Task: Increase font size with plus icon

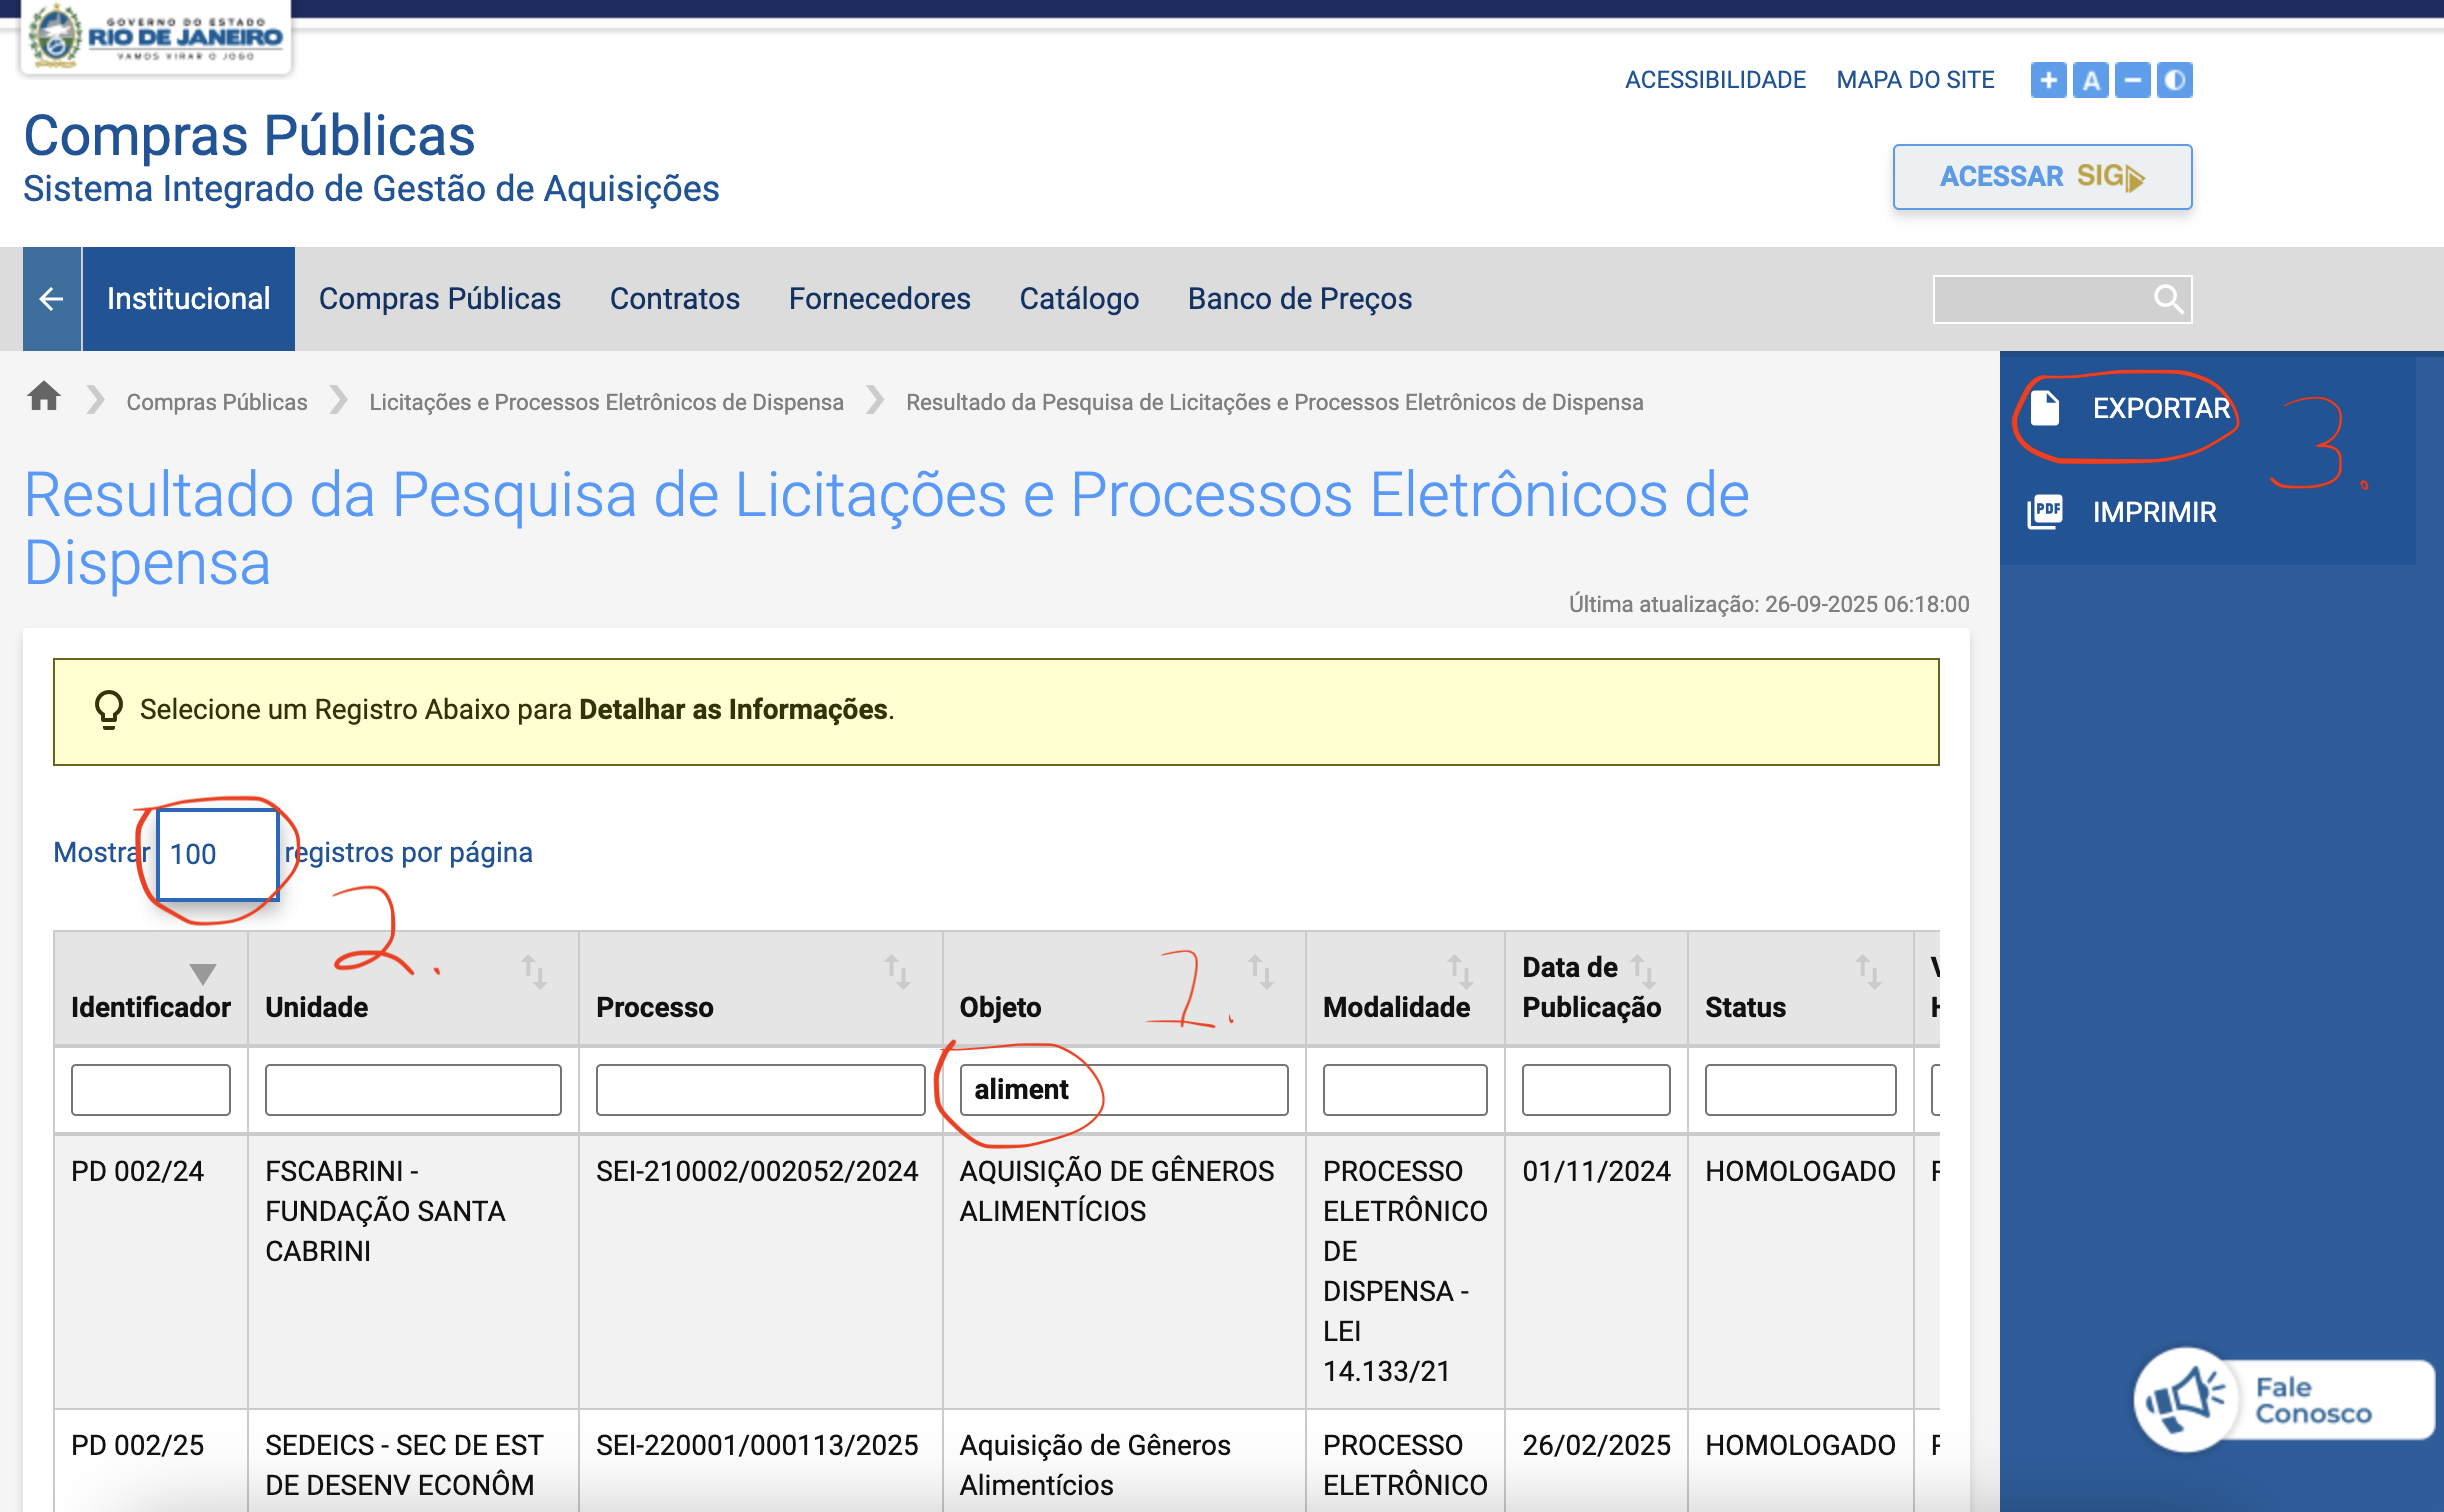Action: tap(2048, 80)
